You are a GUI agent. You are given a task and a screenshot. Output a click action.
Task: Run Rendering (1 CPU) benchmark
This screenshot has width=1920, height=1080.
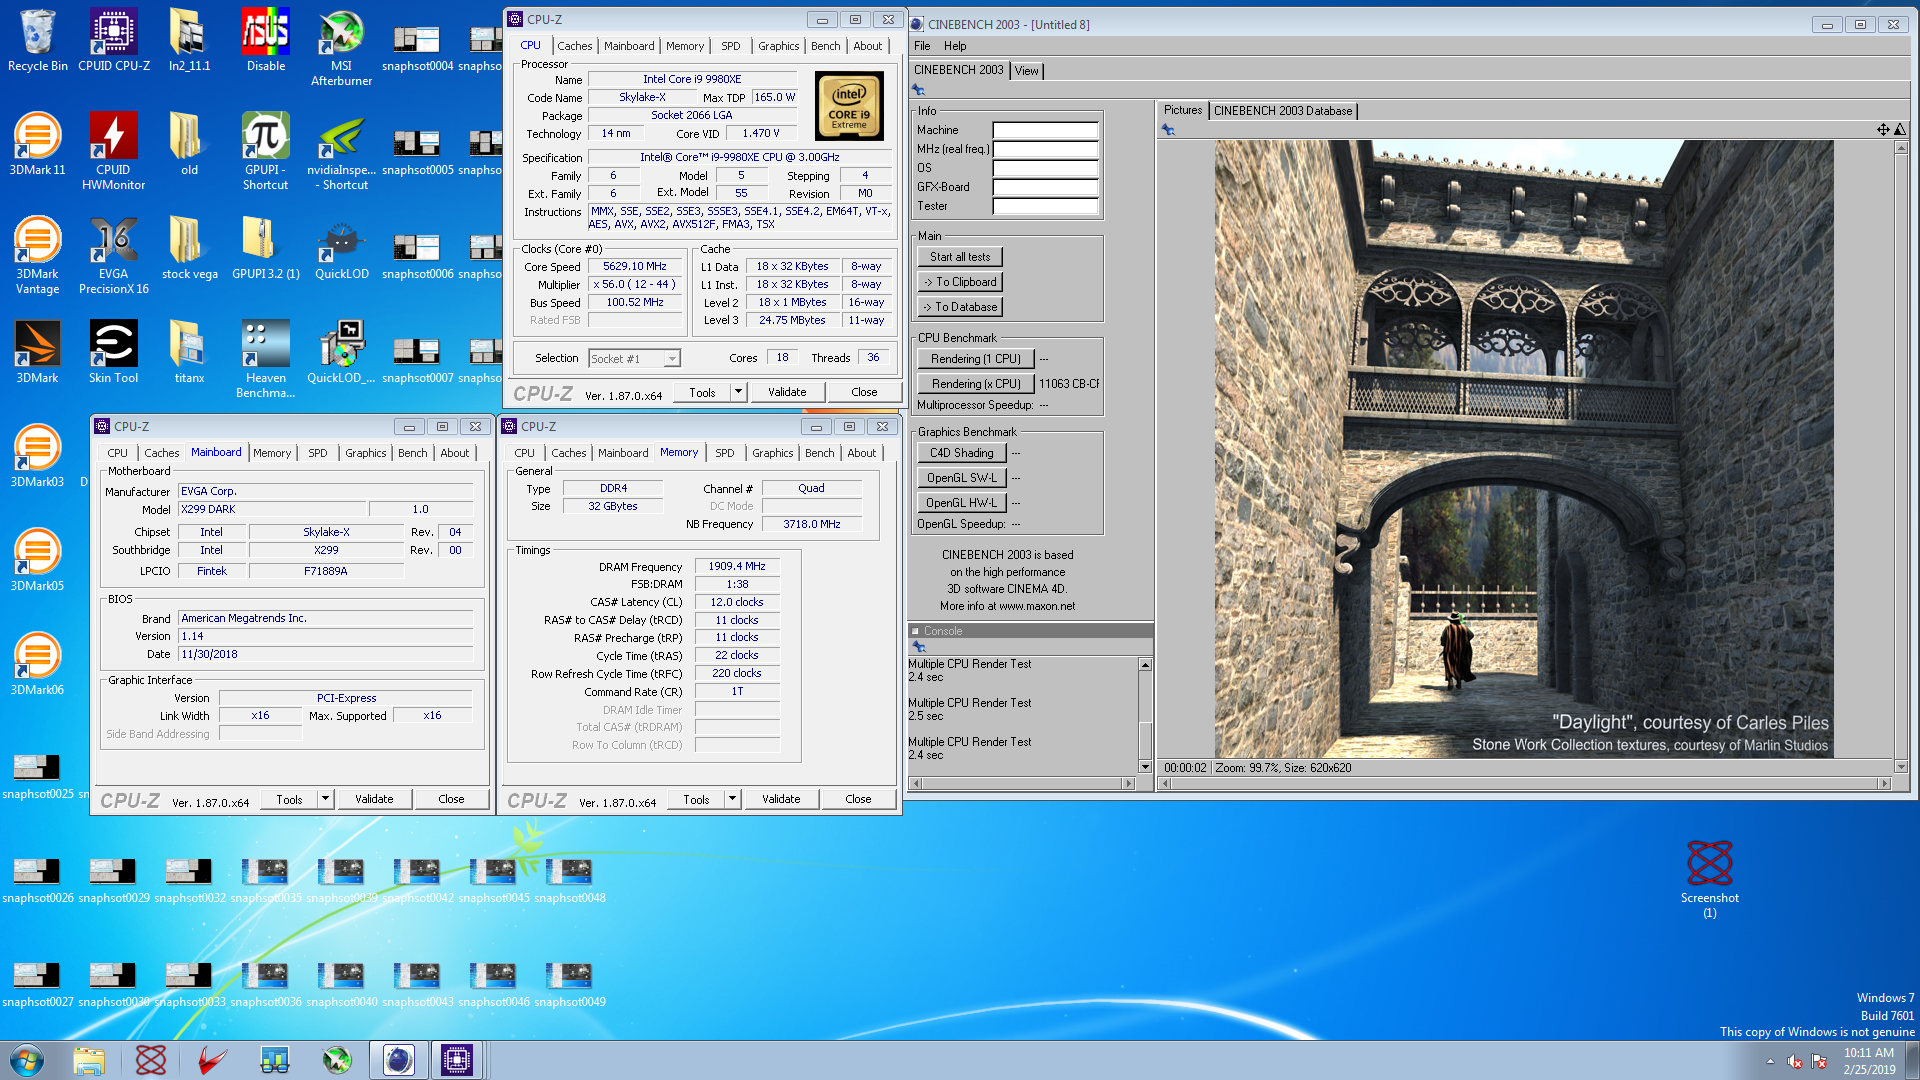click(x=976, y=359)
